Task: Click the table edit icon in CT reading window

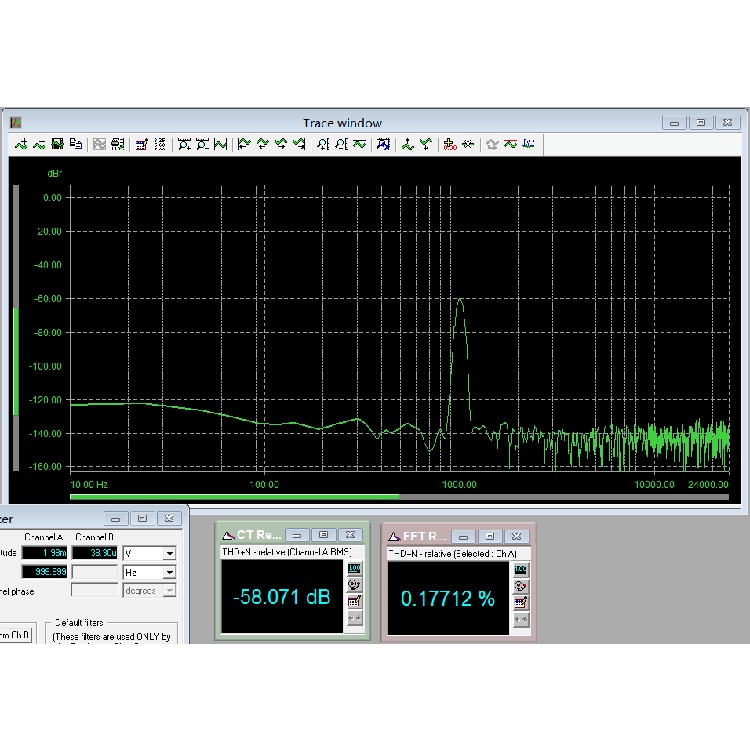Action: point(354,602)
